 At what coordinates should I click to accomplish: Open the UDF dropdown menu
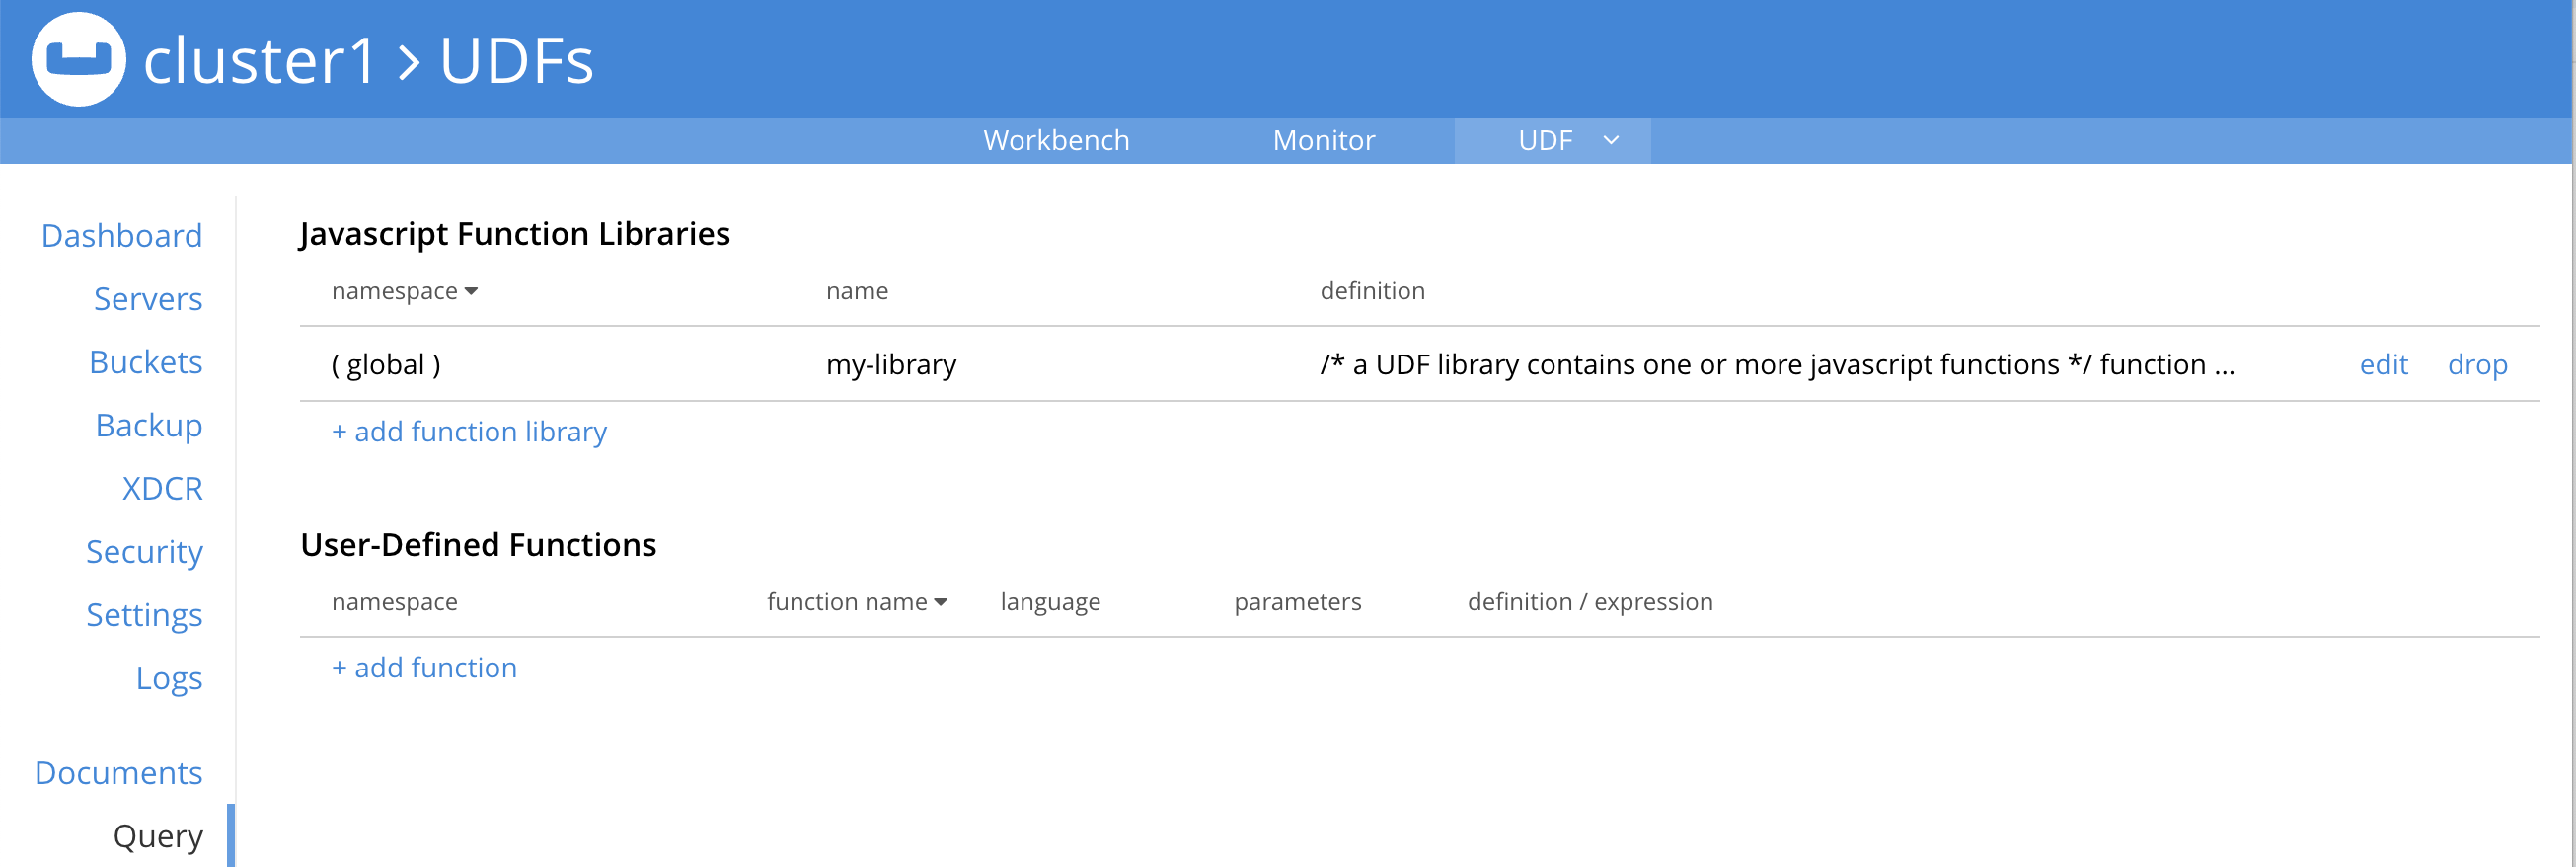tap(1552, 140)
